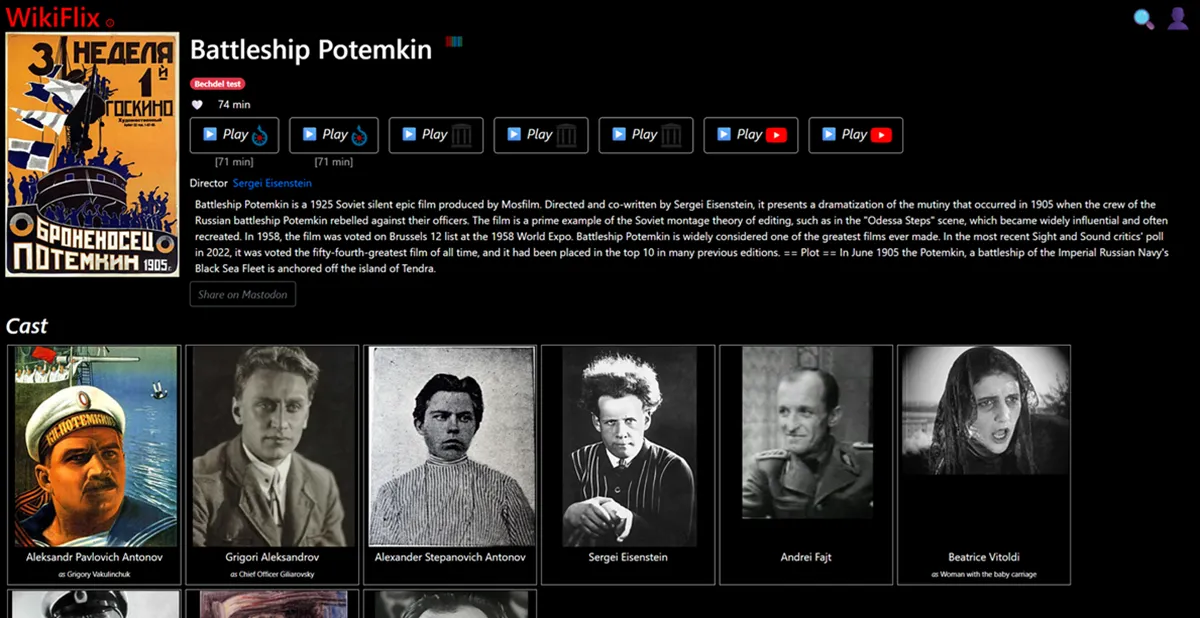
Task: Select the first Play button with 71 min label
Action: tap(234, 135)
